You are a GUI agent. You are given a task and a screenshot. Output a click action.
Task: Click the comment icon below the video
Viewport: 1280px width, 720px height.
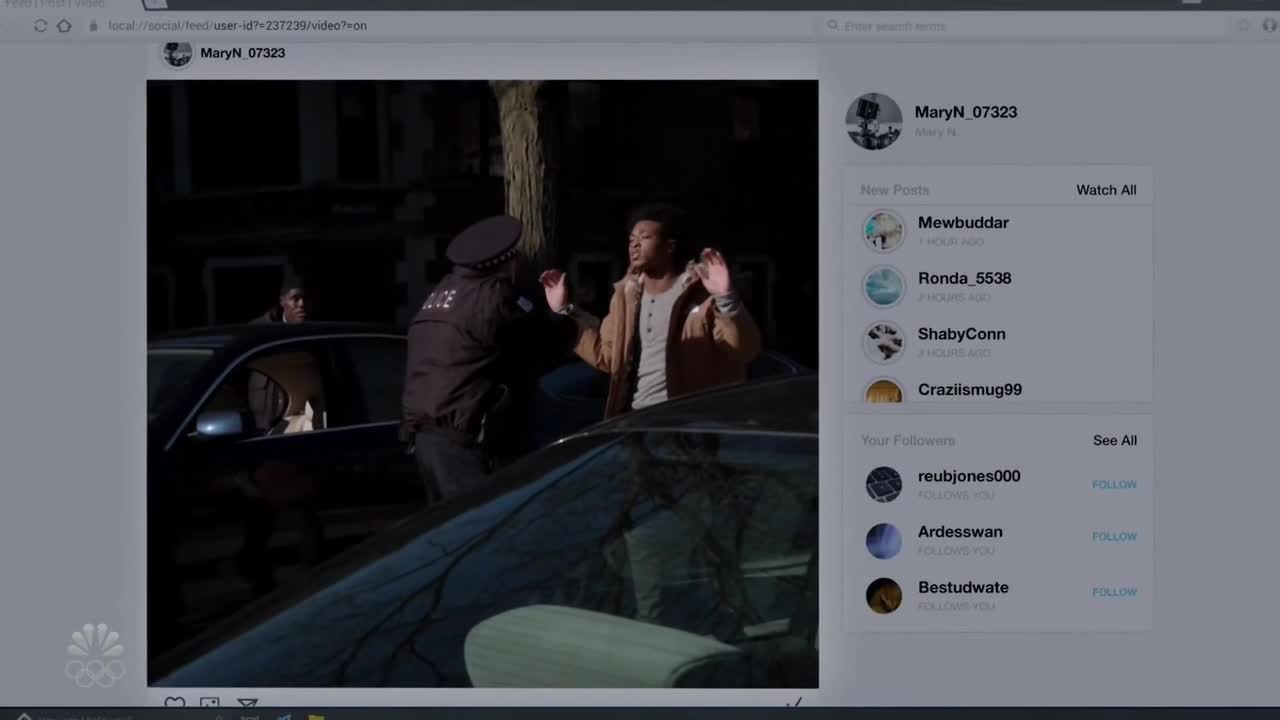[210, 703]
